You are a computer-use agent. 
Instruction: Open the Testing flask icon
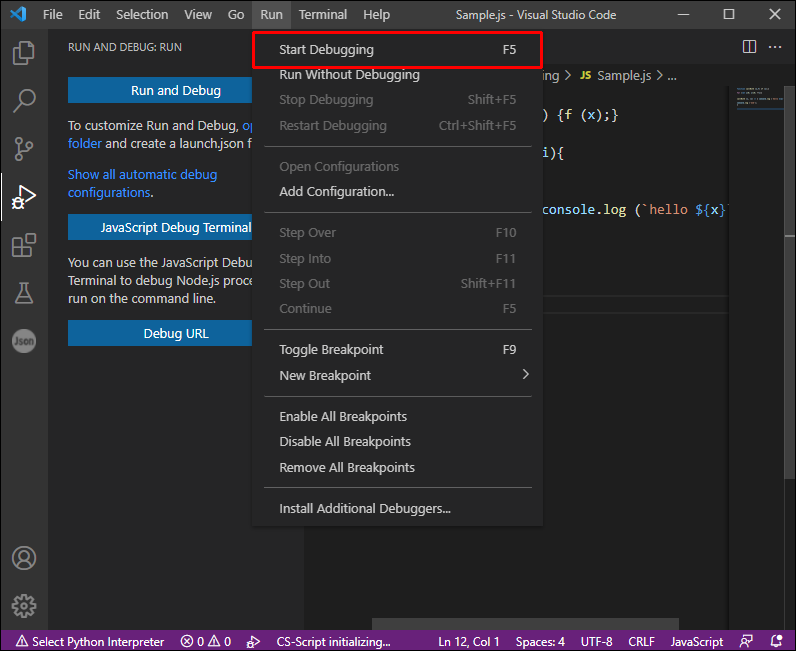tap(23, 293)
